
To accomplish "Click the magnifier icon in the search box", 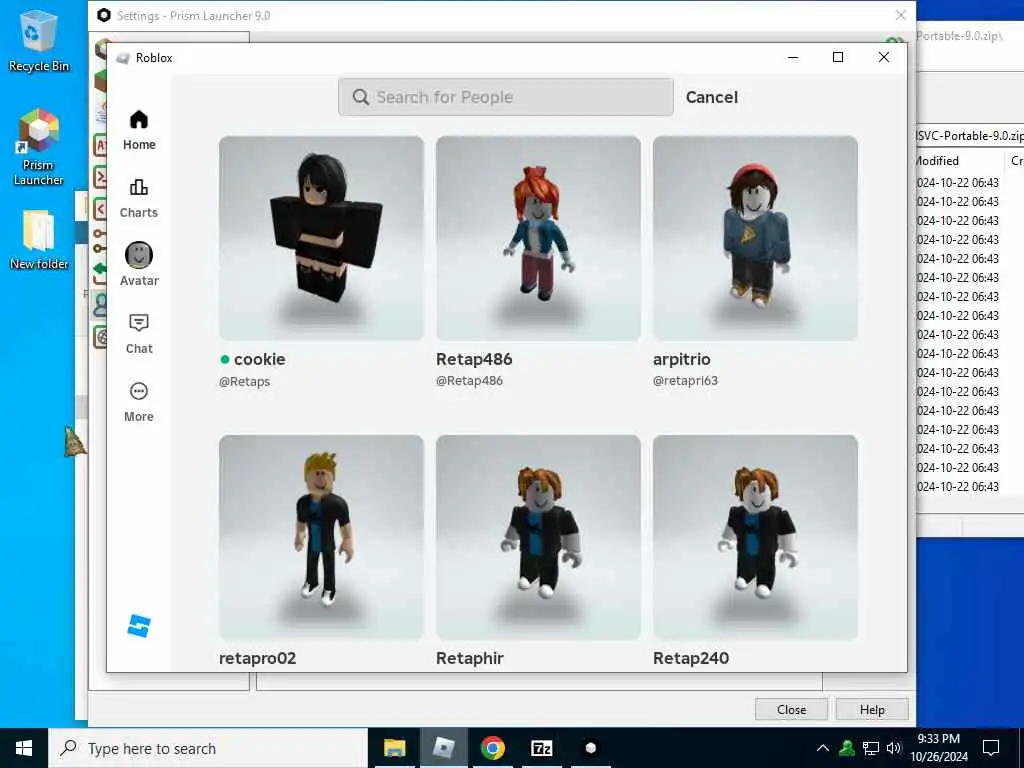I will 360,97.
